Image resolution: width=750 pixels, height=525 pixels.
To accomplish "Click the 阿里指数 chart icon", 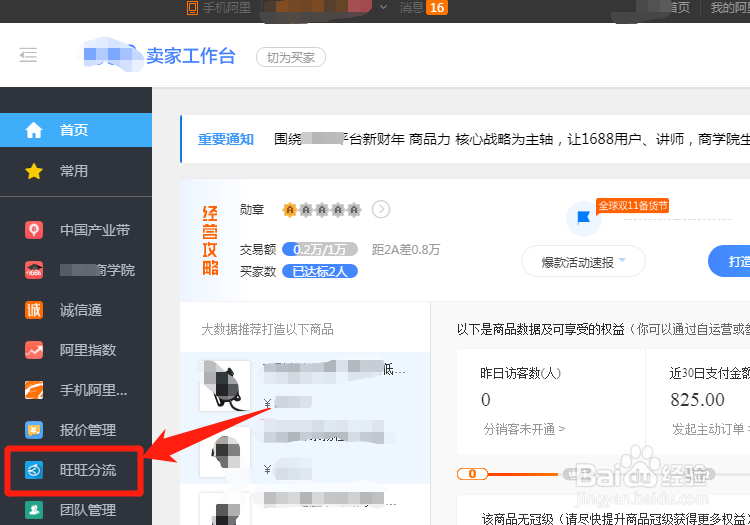I will [33, 350].
